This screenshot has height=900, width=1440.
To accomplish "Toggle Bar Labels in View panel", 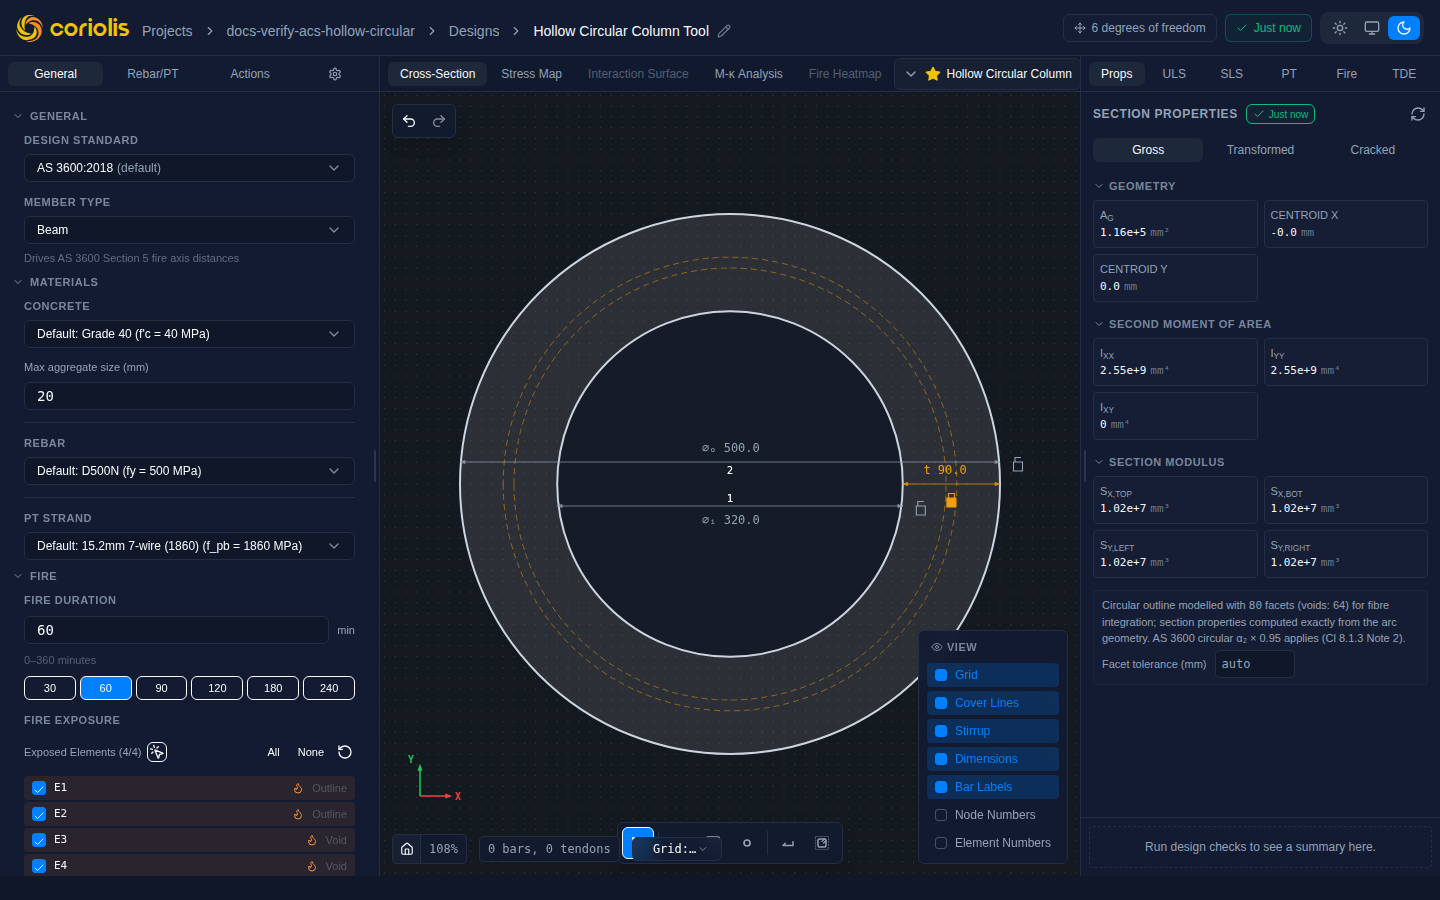I will [993, 787].
